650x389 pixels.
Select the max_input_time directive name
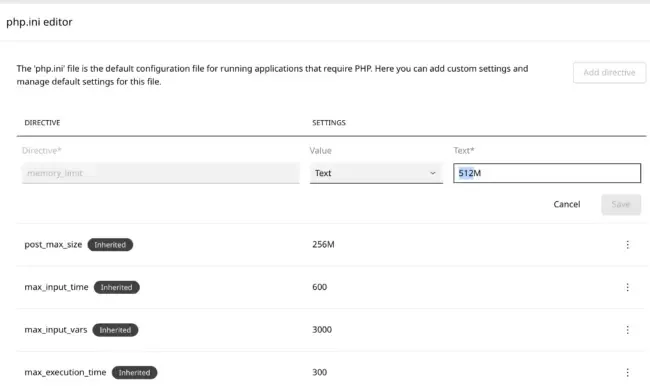56,287
